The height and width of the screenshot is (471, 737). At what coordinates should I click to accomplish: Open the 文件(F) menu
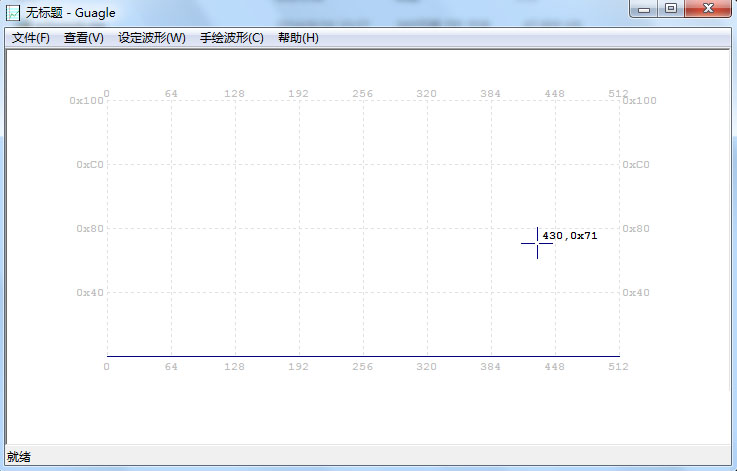tap(31, 38)
